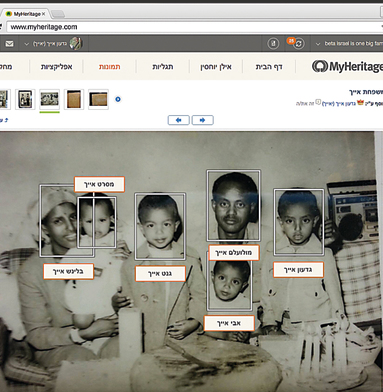This screenshot has height=392, width=383.
Task: Click the אבי אייך name tag
Action: [229, 323]
